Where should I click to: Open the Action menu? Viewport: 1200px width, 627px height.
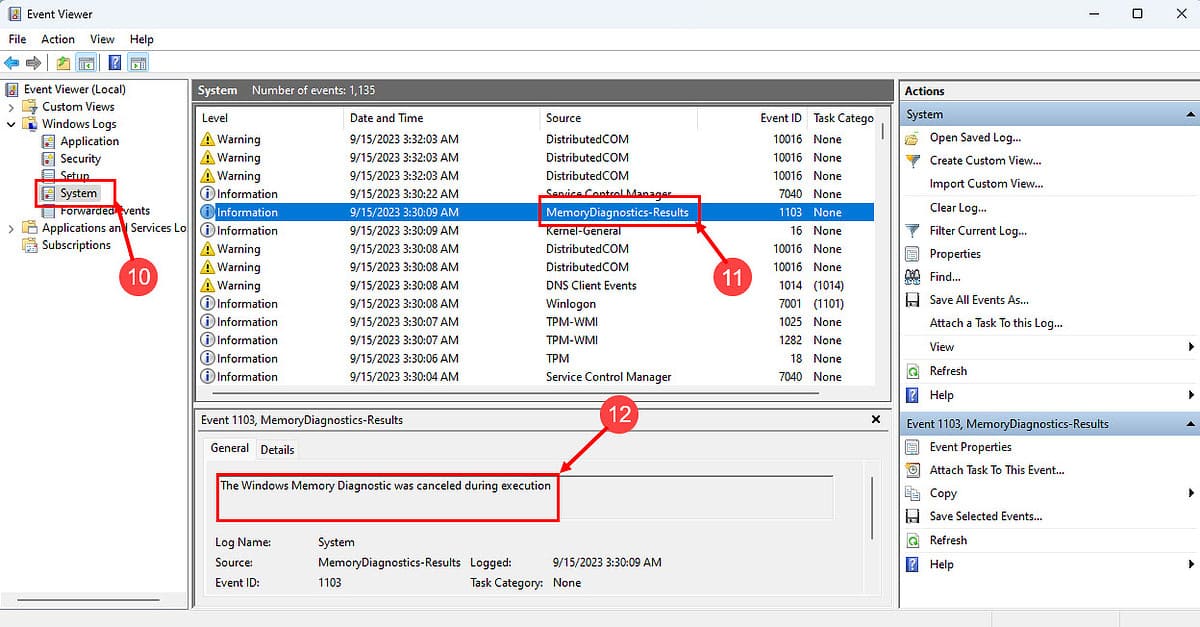pyautogui.click(x=57, y=38)
